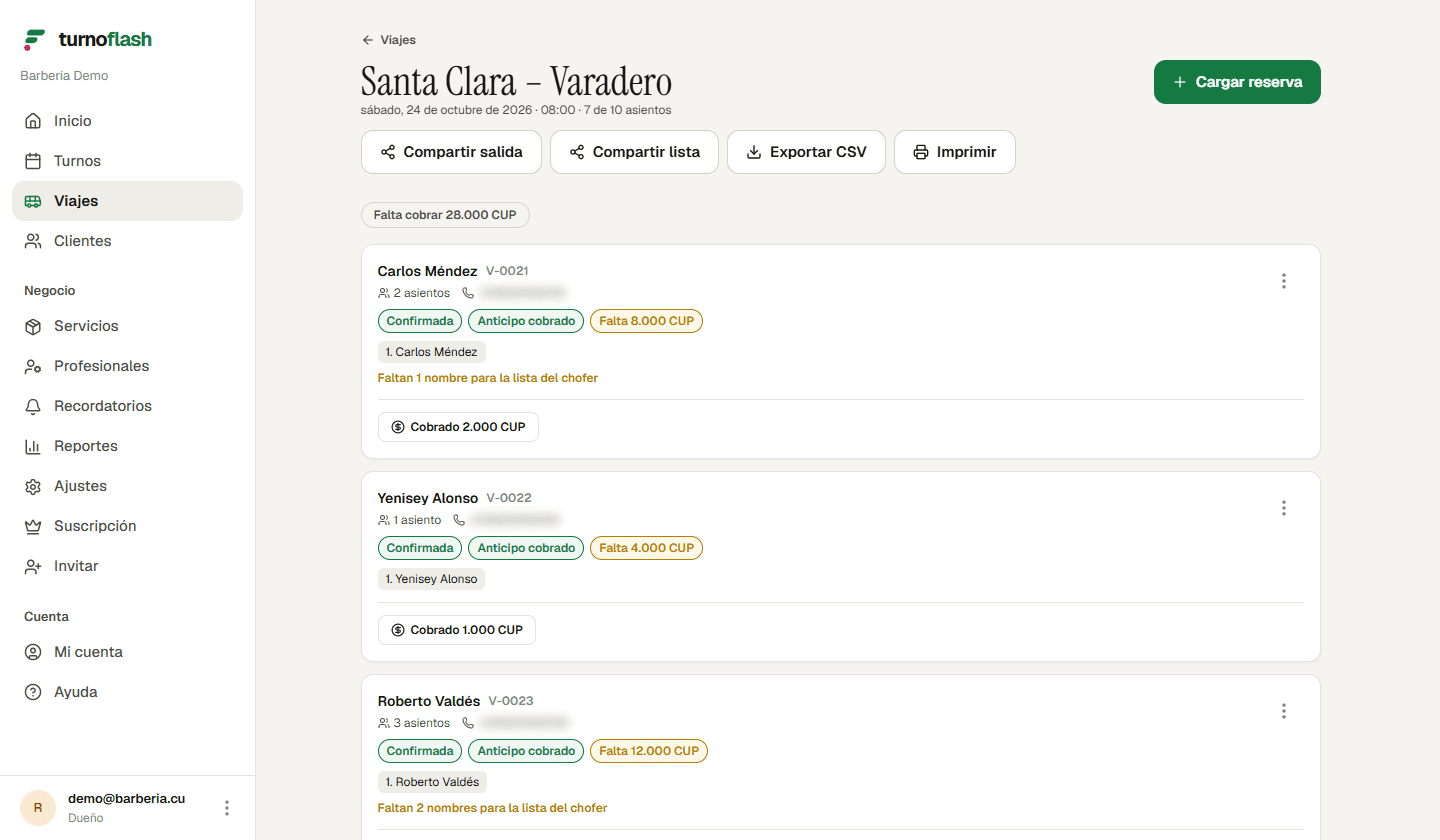
Task: Open Suscripción page
Action: point(127,526)
